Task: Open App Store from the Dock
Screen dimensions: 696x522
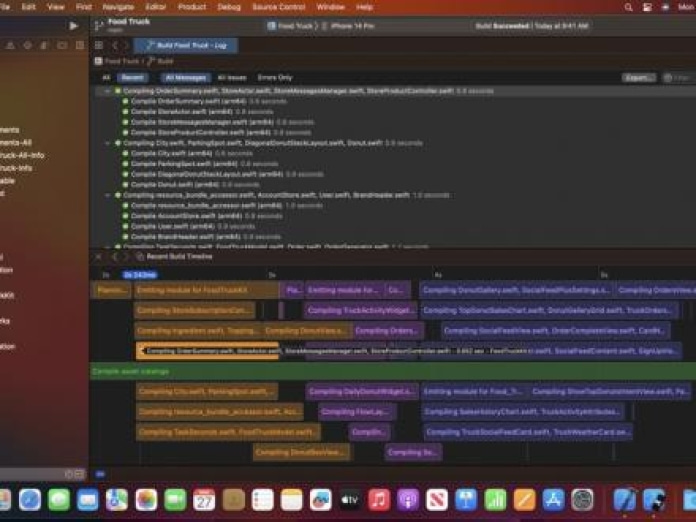Action: 554,500
